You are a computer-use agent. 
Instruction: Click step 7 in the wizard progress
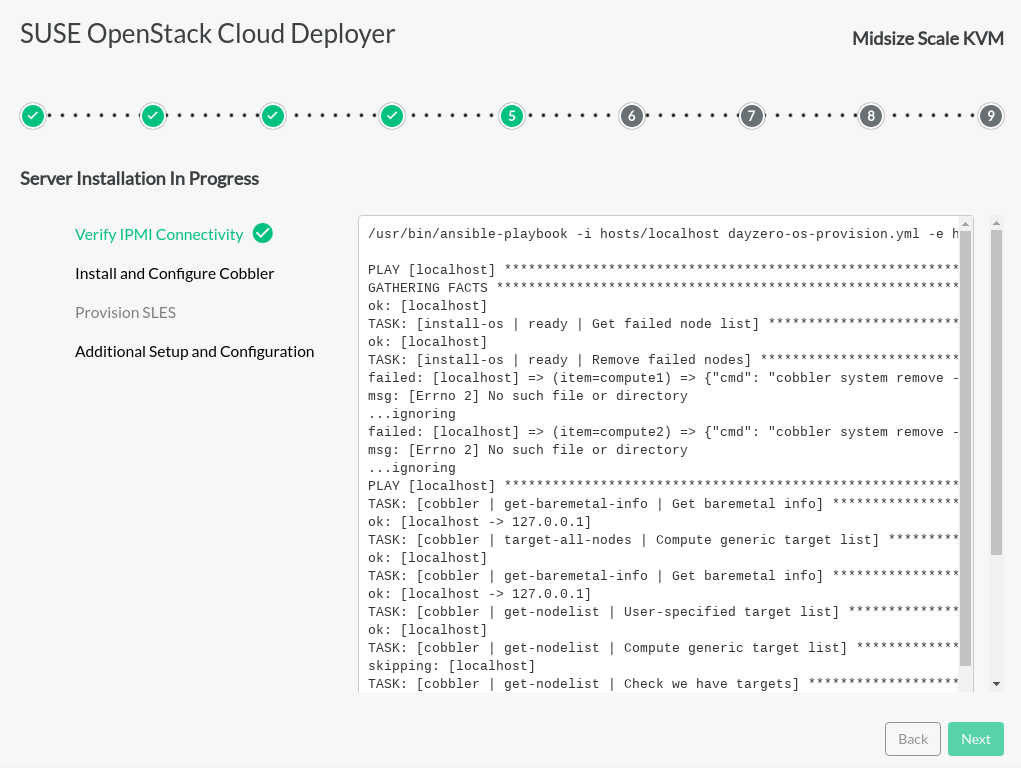751,116
